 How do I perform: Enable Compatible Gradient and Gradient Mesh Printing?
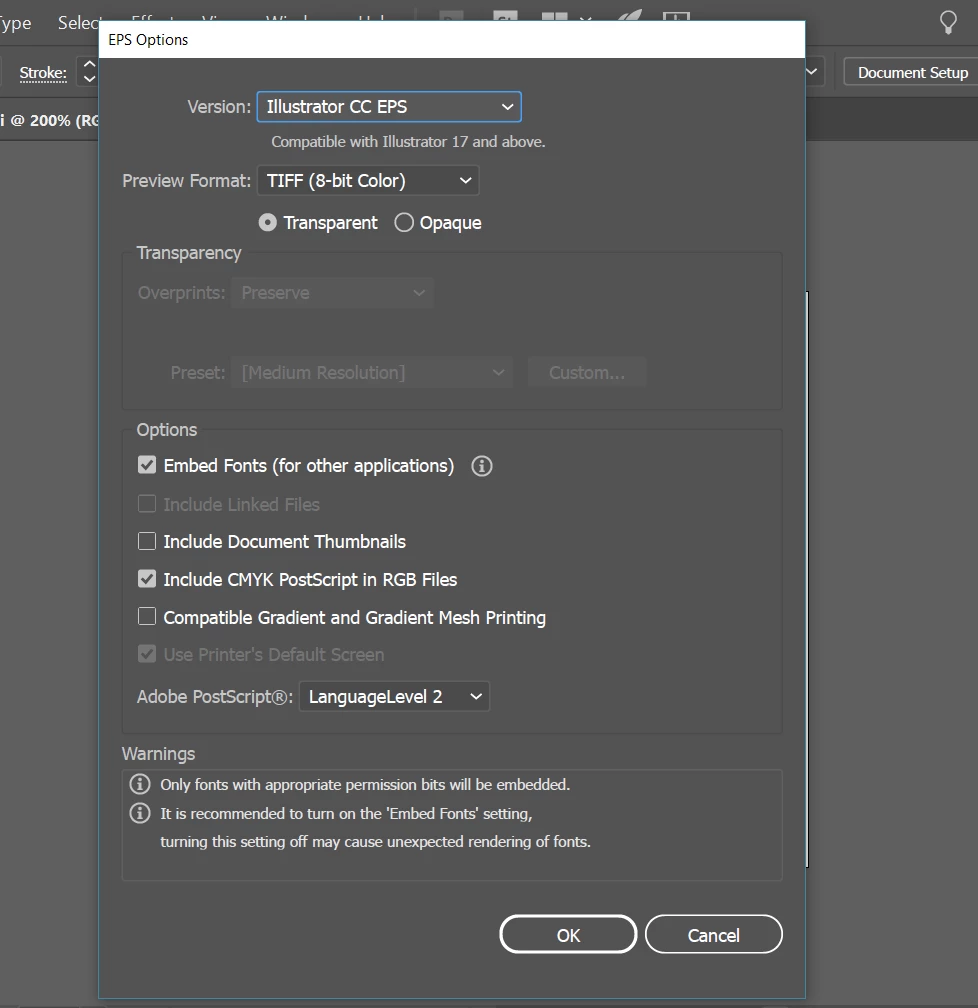147,616
